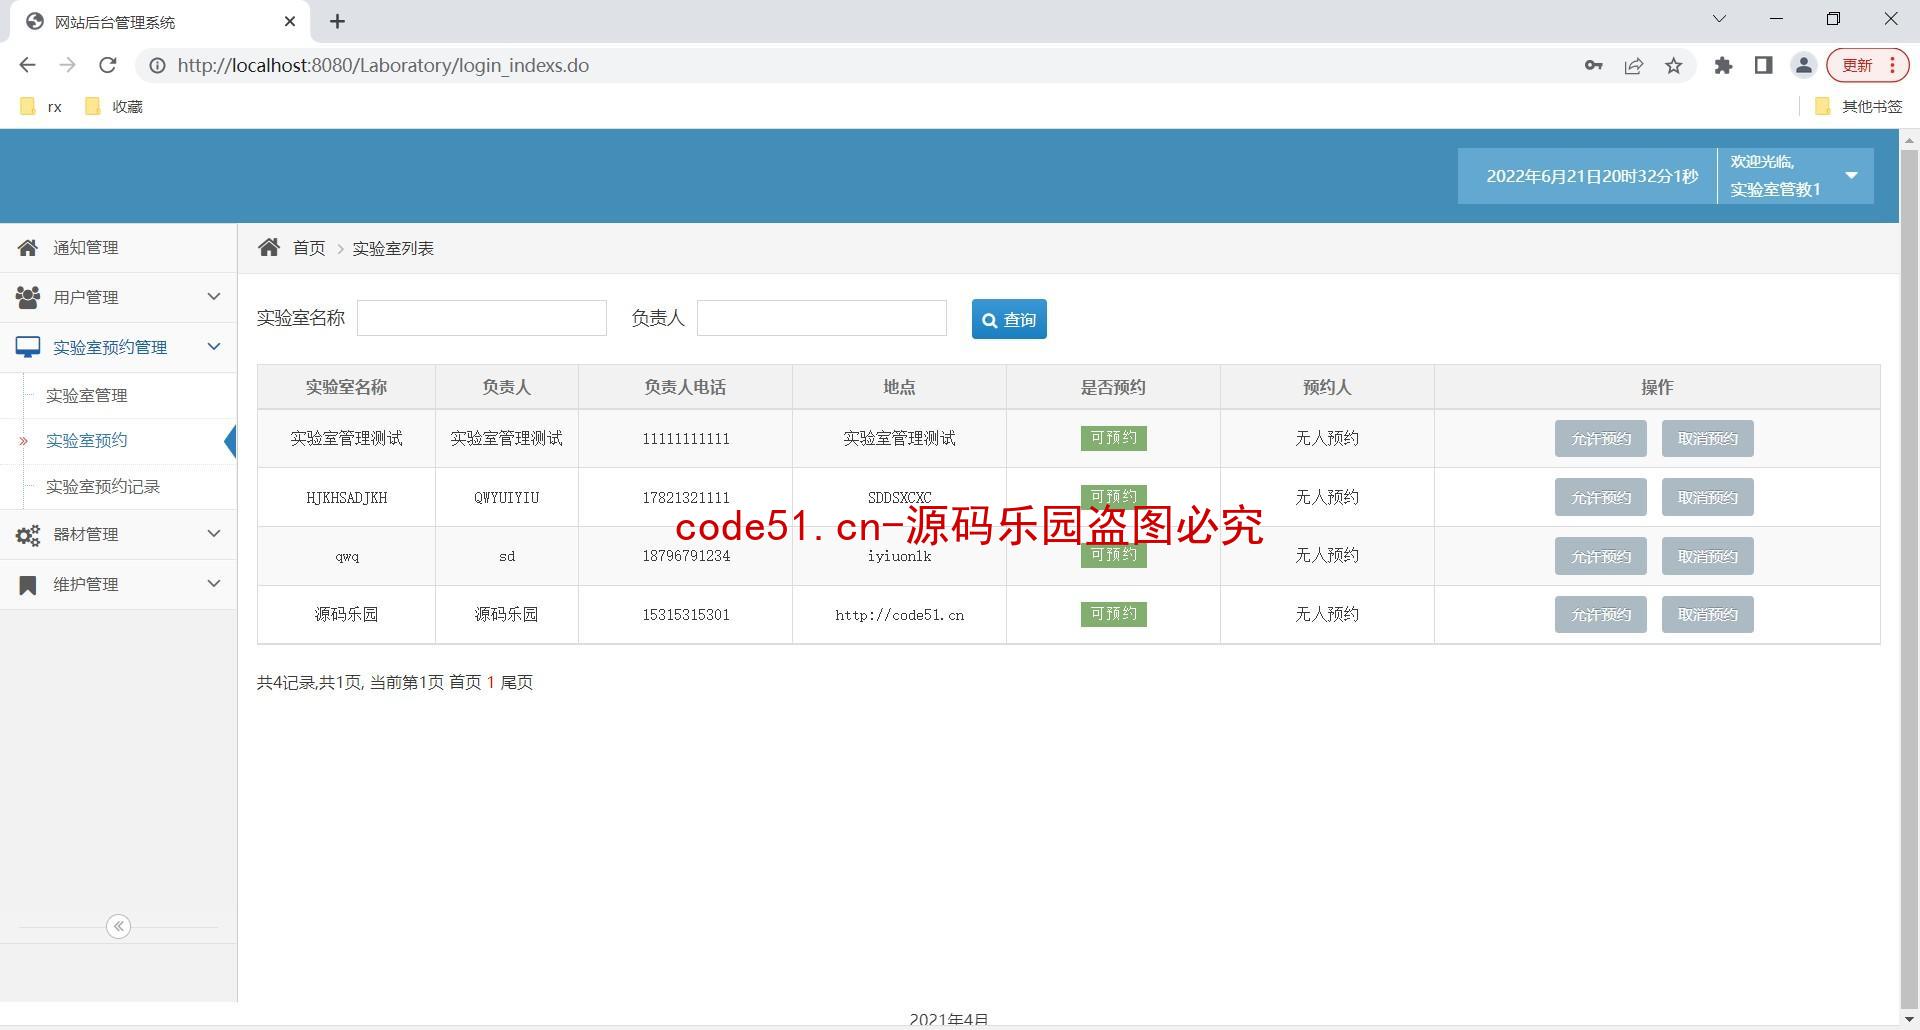The height and width of the screenshot is (1030, 1920).
Task: Bookmark this page with the star icon
Action: point(1674,66)
